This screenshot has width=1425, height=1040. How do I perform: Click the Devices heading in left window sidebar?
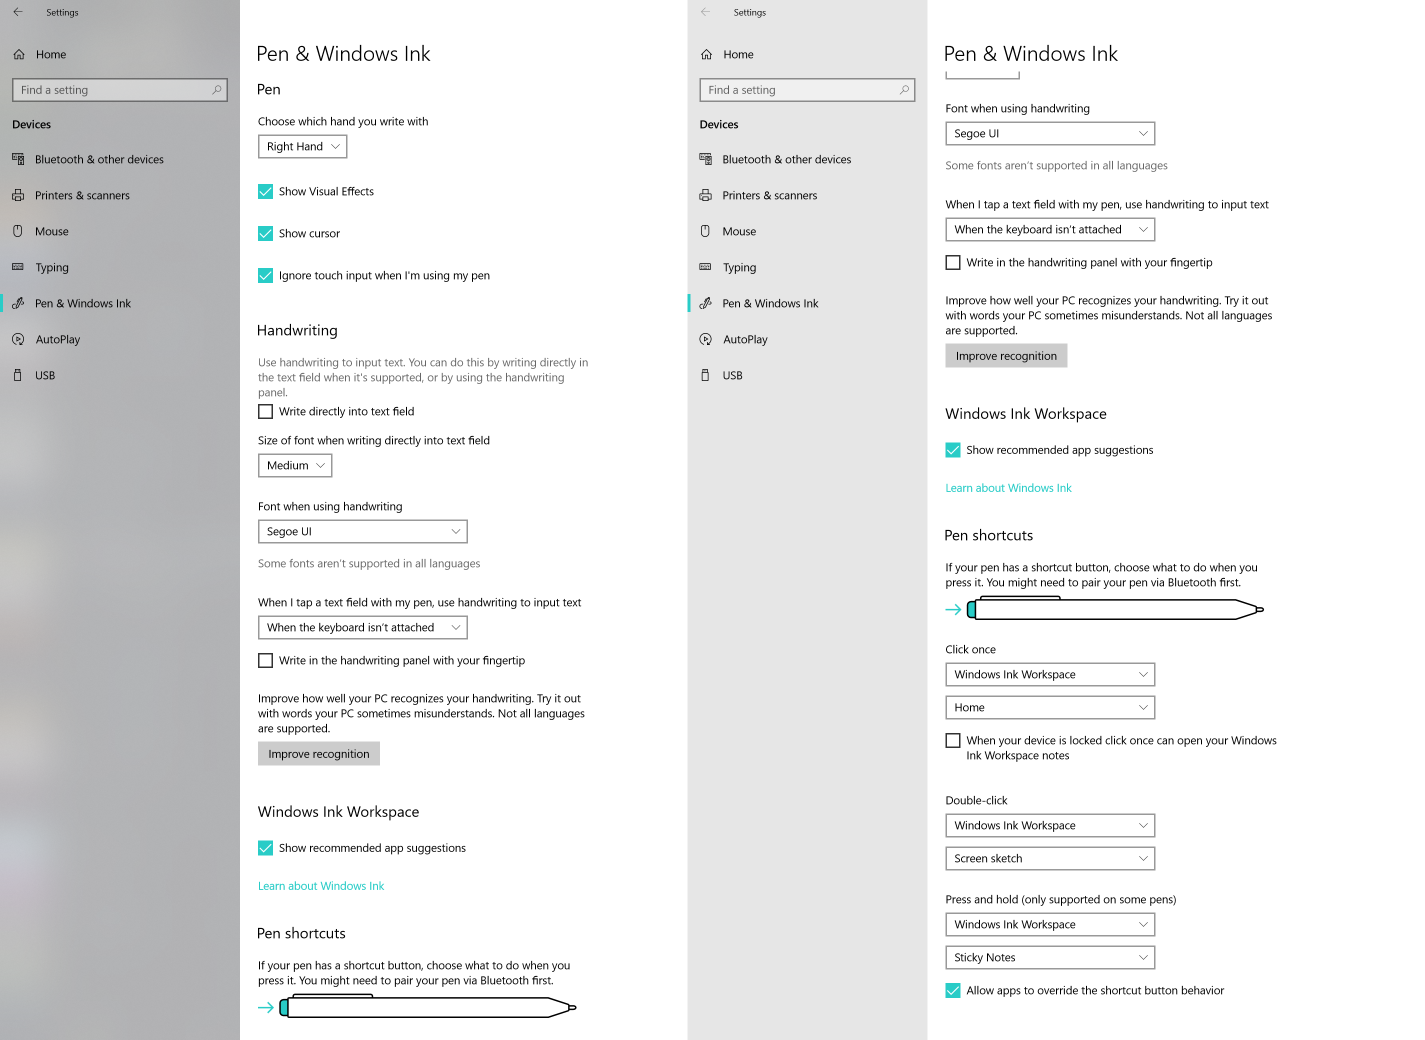[x=31, y=125]
